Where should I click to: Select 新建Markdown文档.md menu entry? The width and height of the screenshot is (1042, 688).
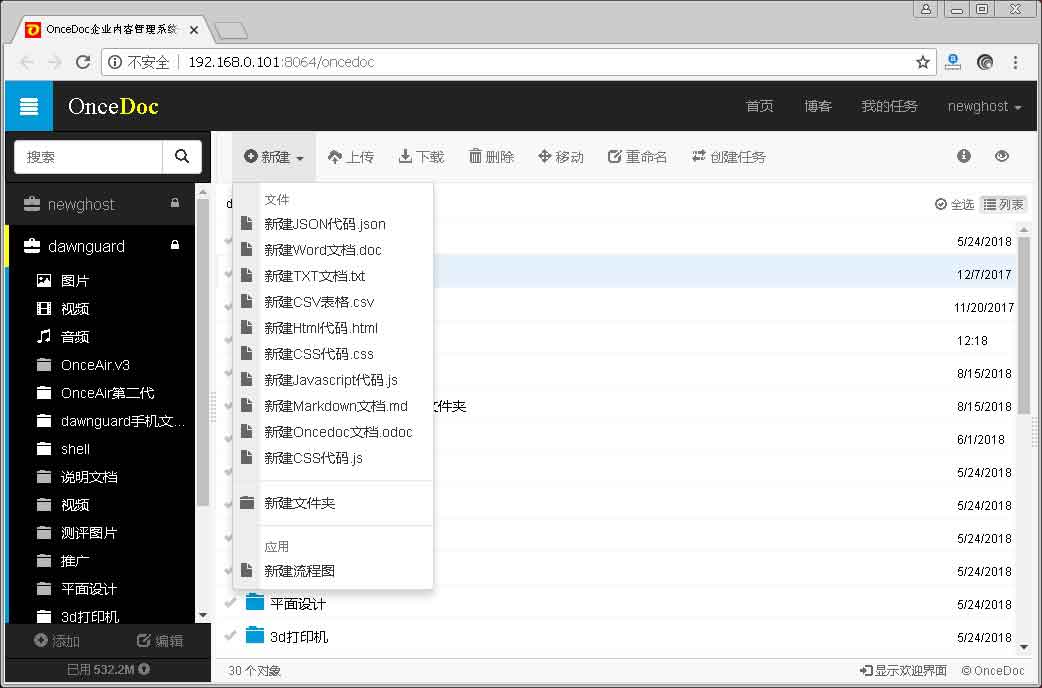coord(336,406)
